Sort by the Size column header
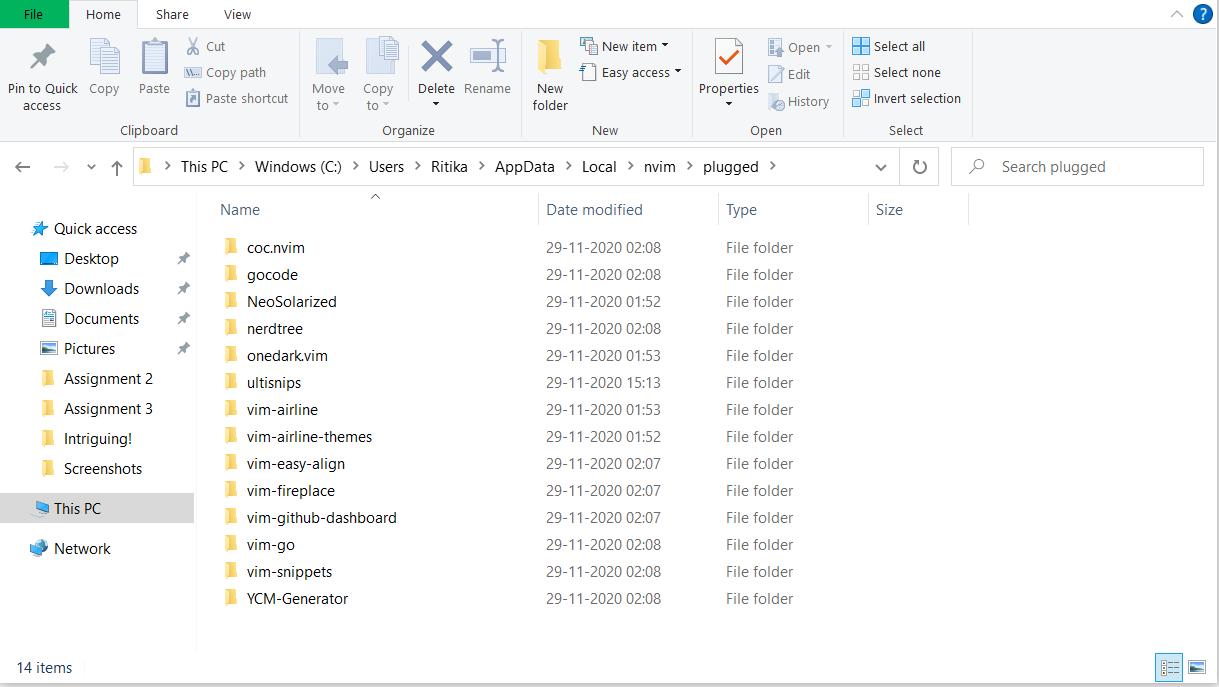The width and height of the screenshot is (1219, 687). point(889,209)
